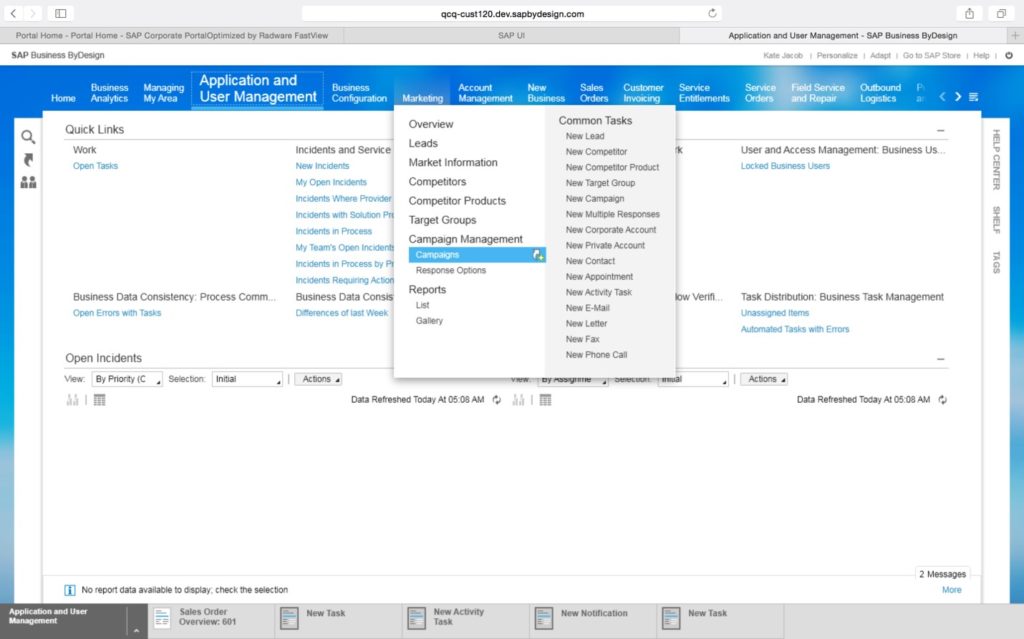
Task: Select Campaigns in the Marketing menu
Action: [438, 255]
